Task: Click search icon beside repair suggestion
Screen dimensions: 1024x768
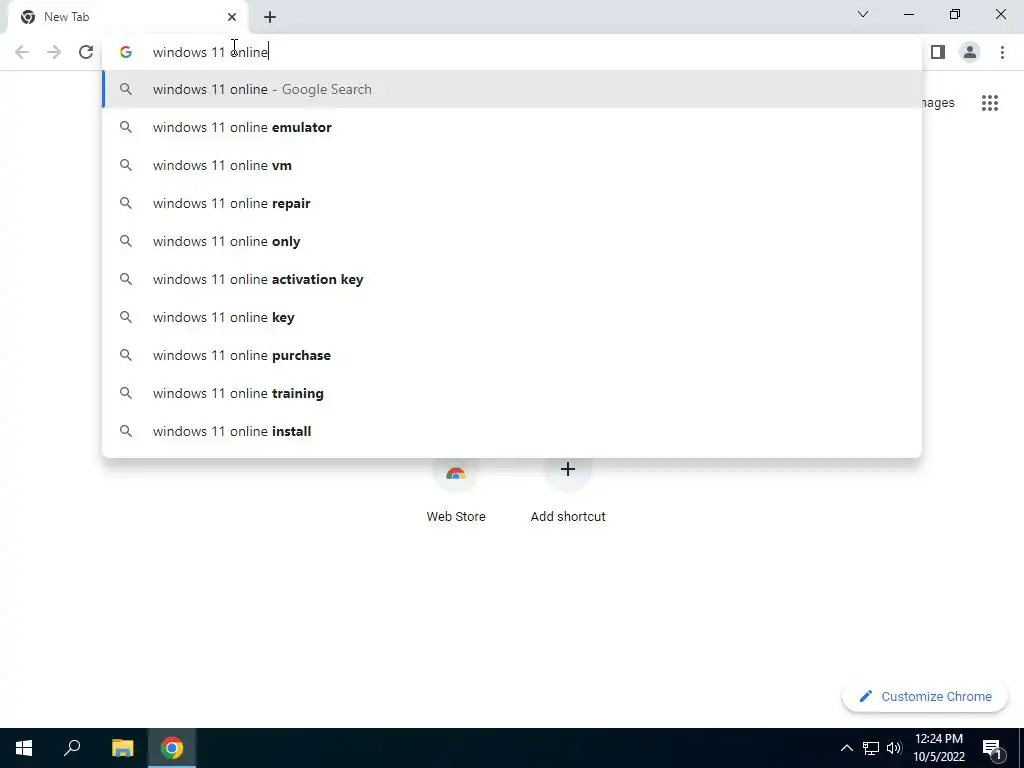Action: (x=125, y=203)
